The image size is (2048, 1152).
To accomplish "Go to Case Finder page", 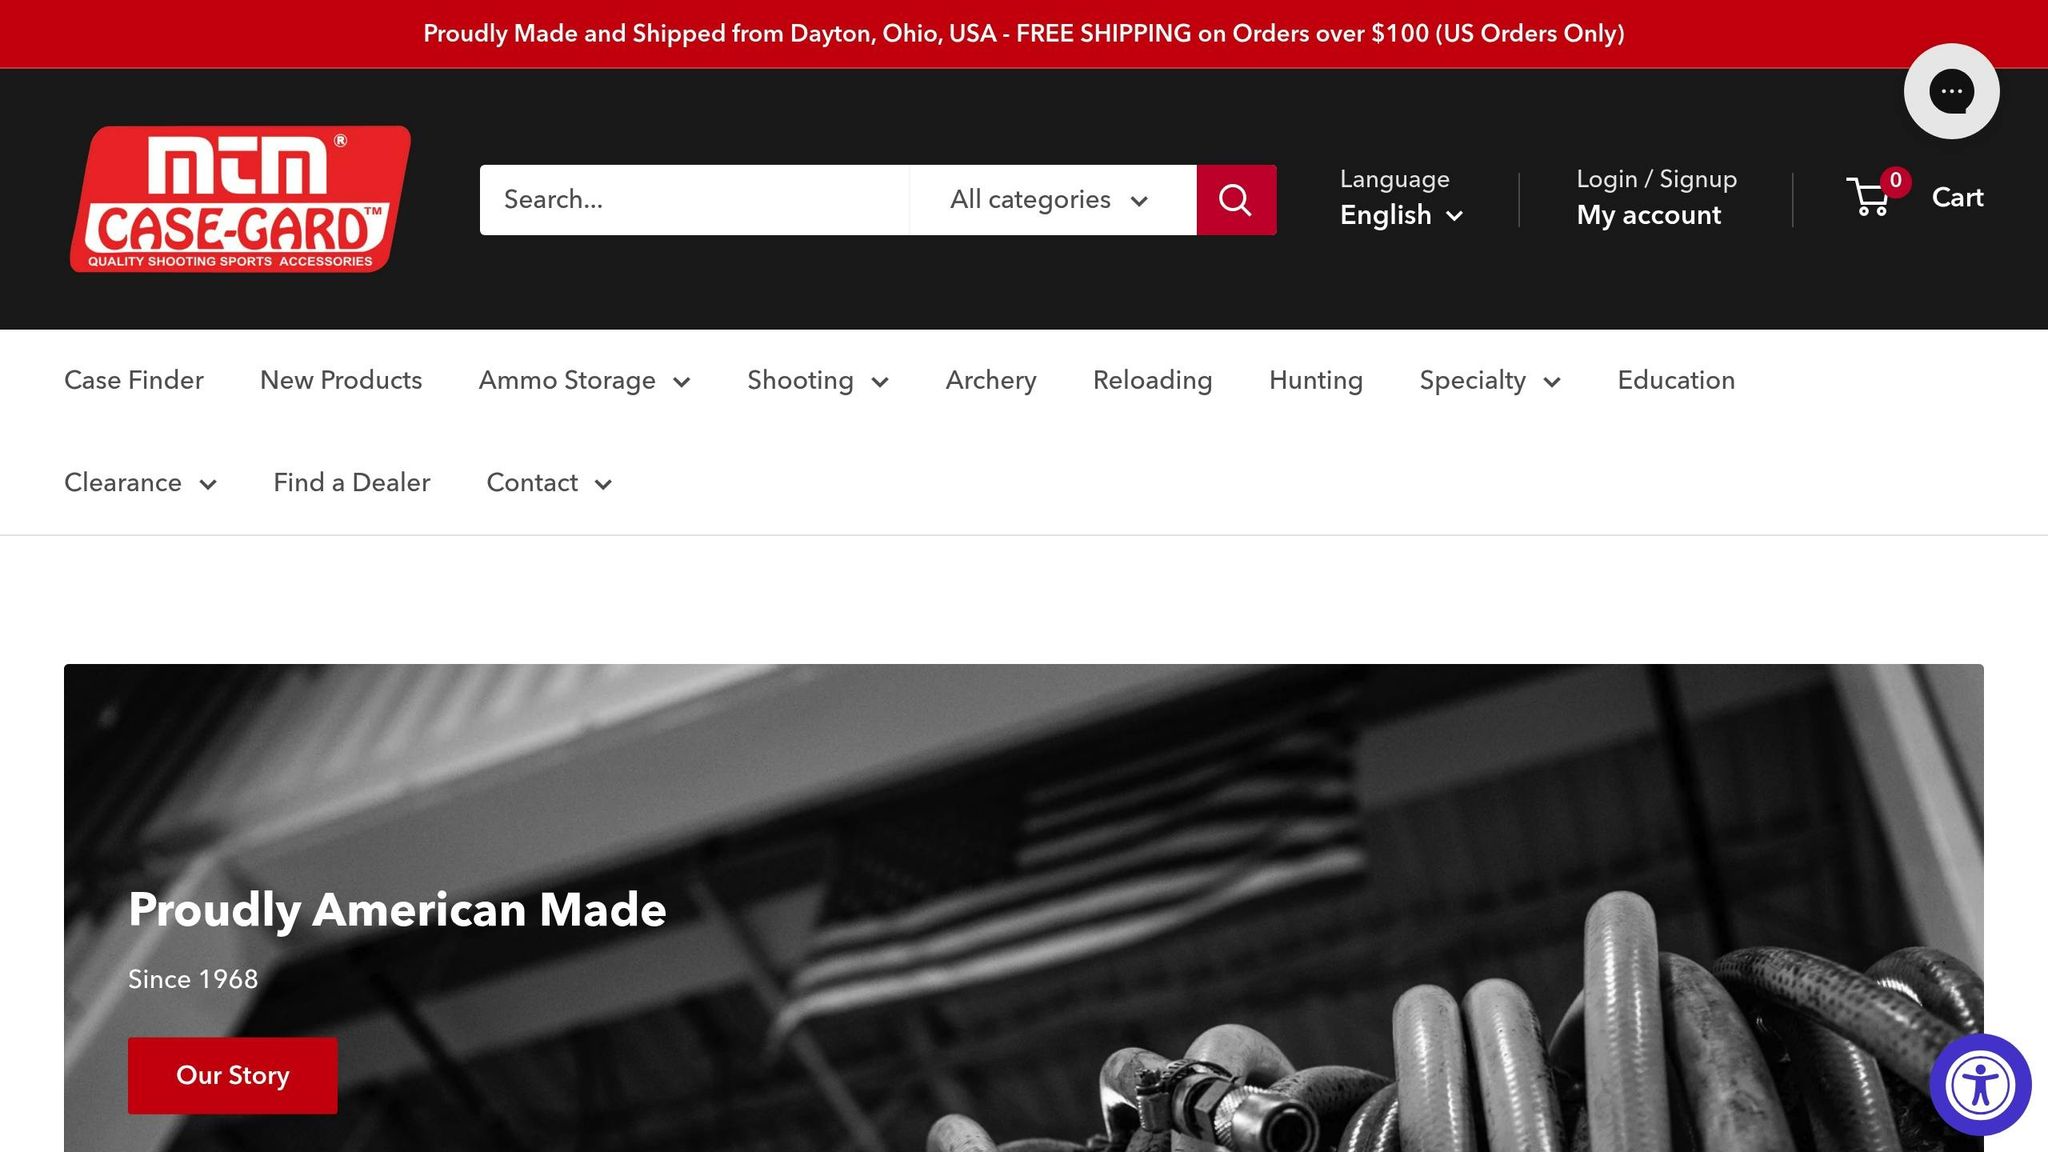I will (134, 381).
